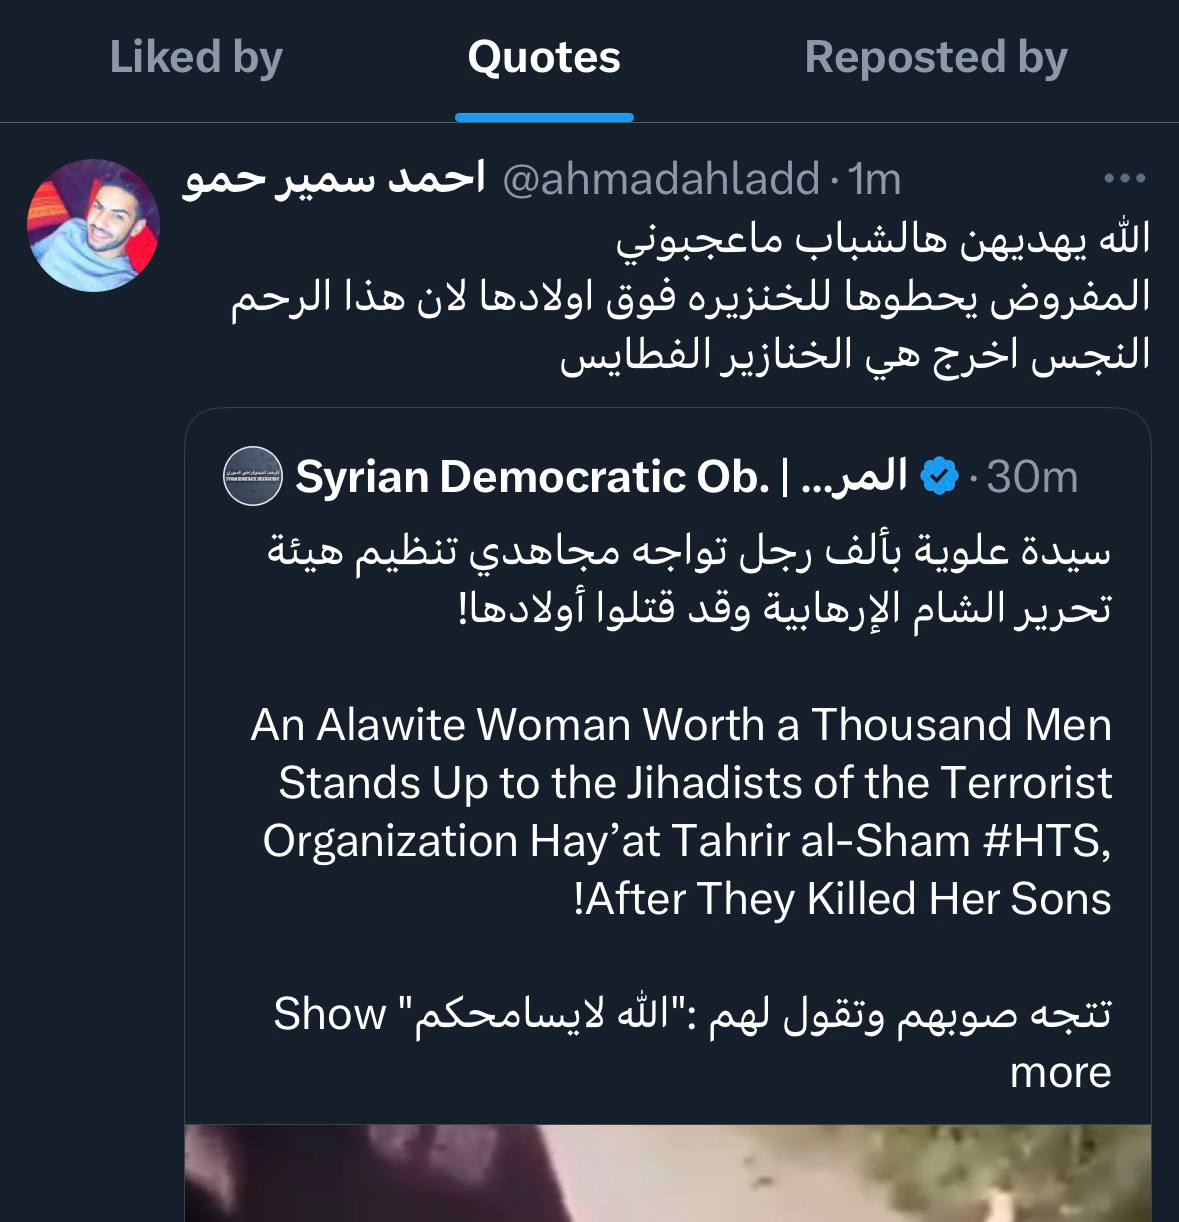Screen dimensions: 1179x1222
Task: Open the three-dot more options menu
Action: tap(1124, 180)
